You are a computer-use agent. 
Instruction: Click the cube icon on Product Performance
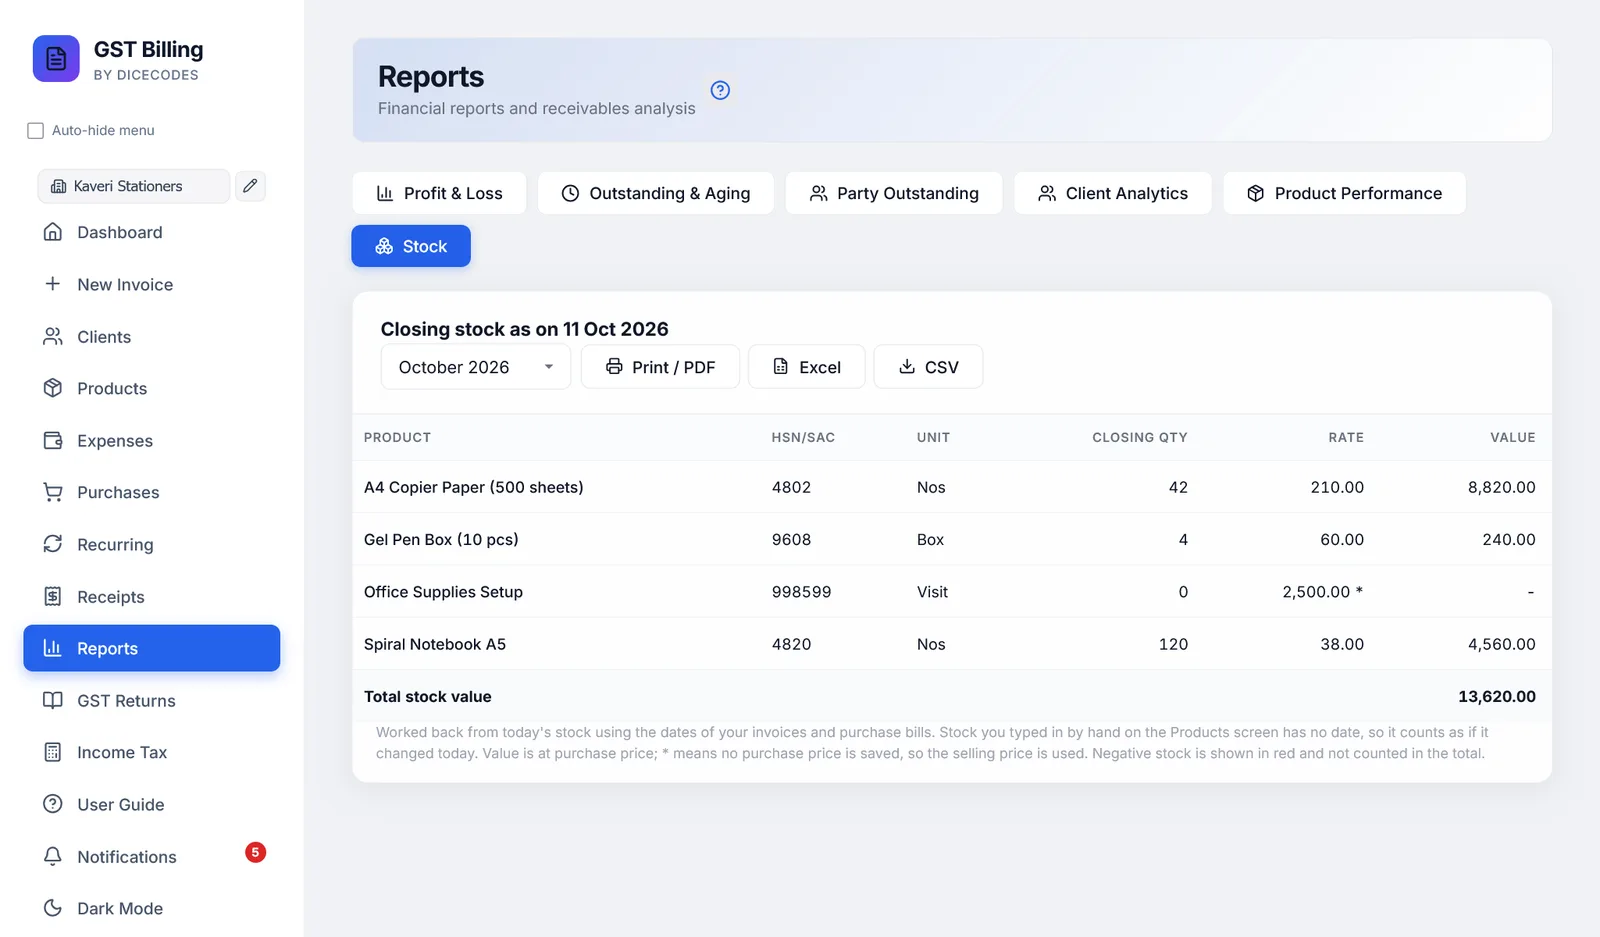click(x=1256, y=193)
